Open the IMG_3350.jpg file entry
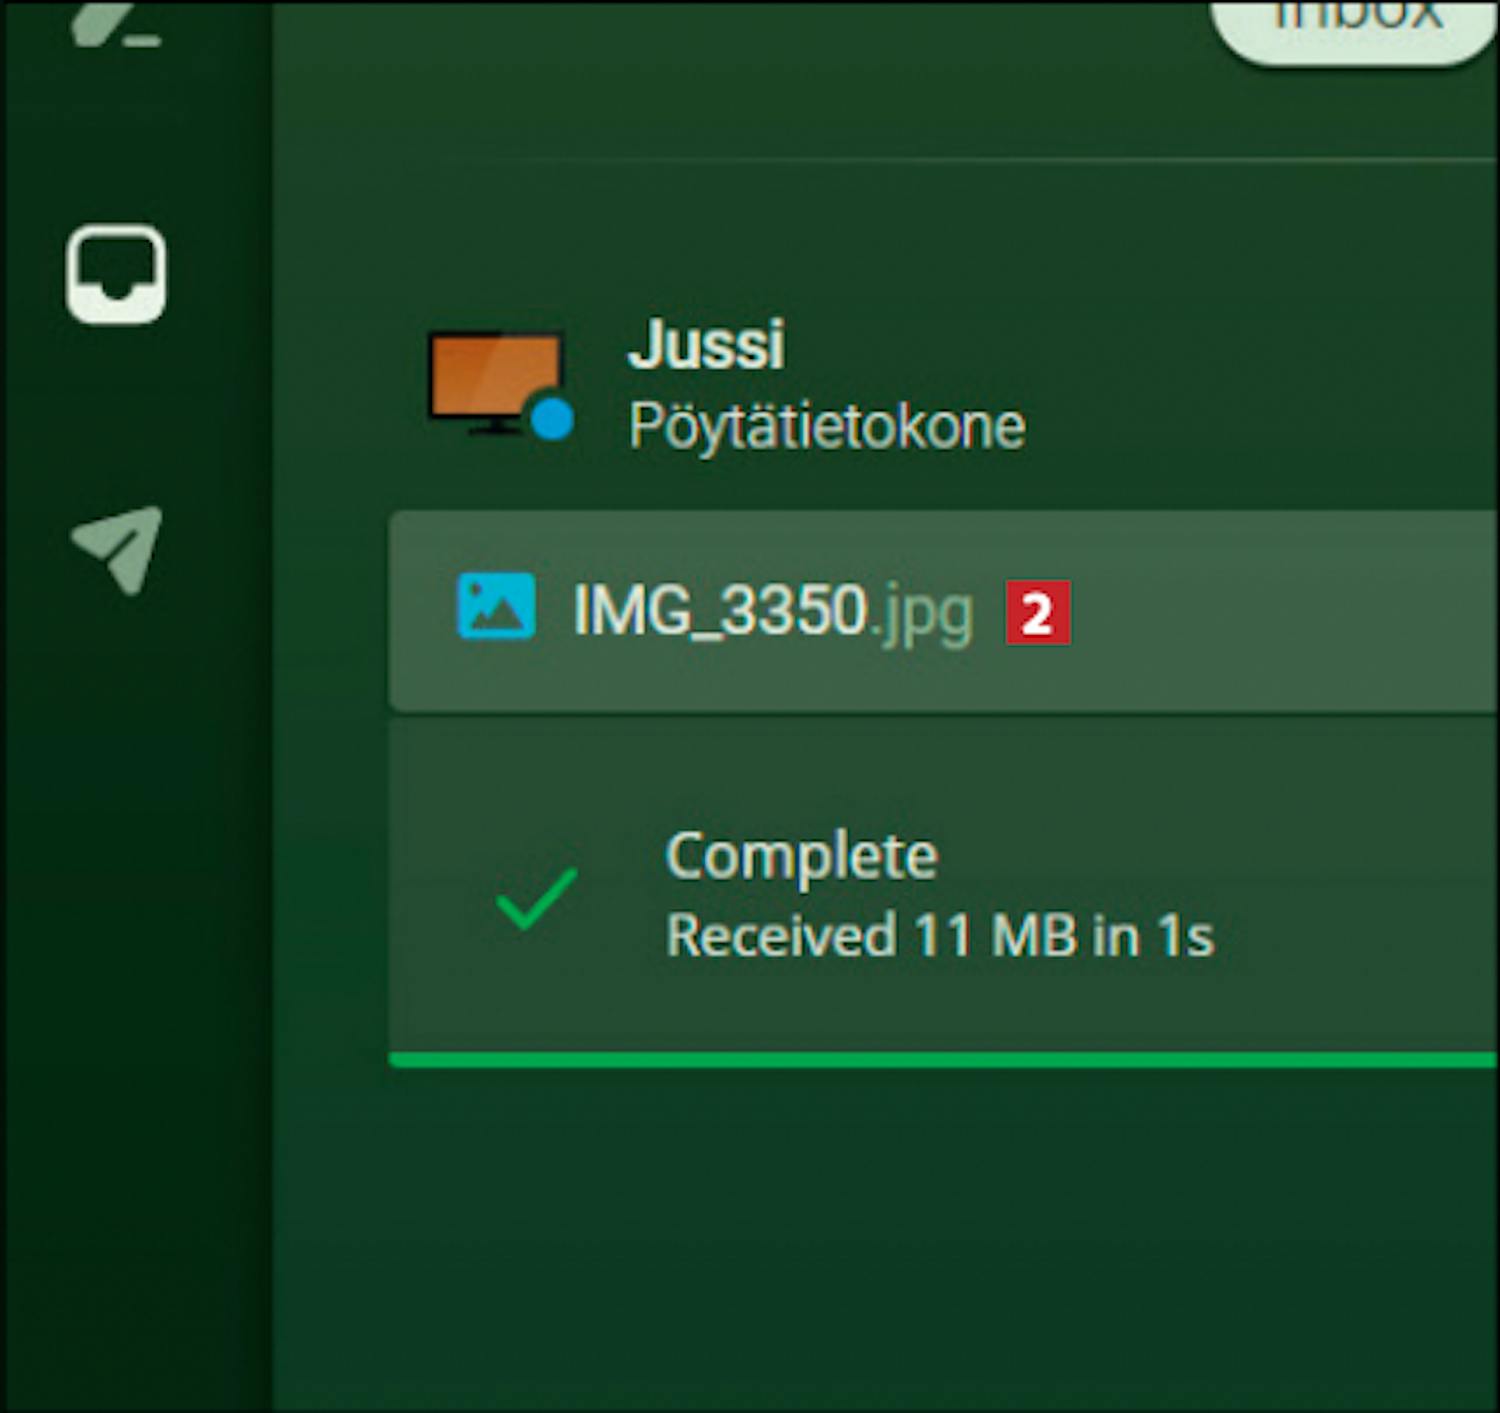 (x=772, y=611)
